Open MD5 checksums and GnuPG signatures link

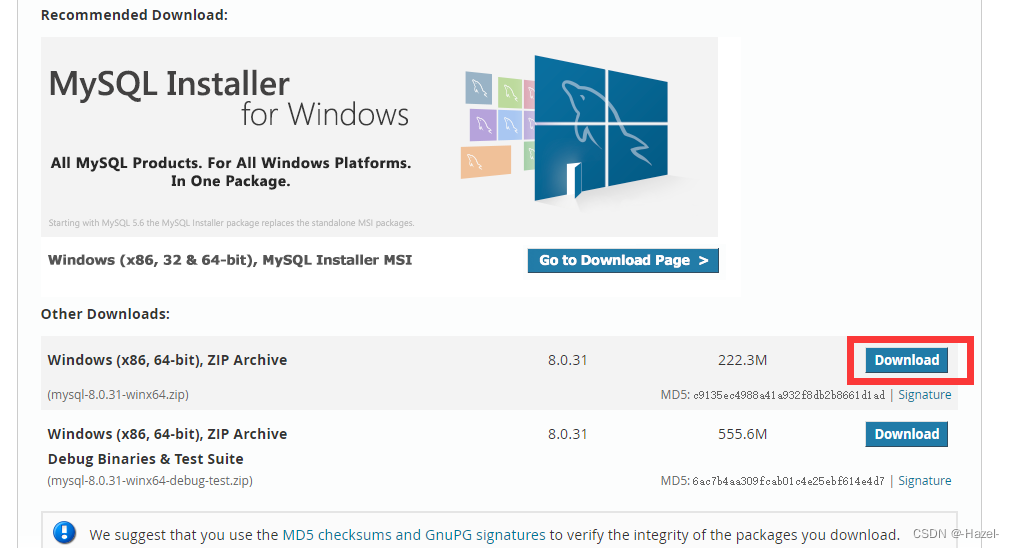tap(414, 535)
